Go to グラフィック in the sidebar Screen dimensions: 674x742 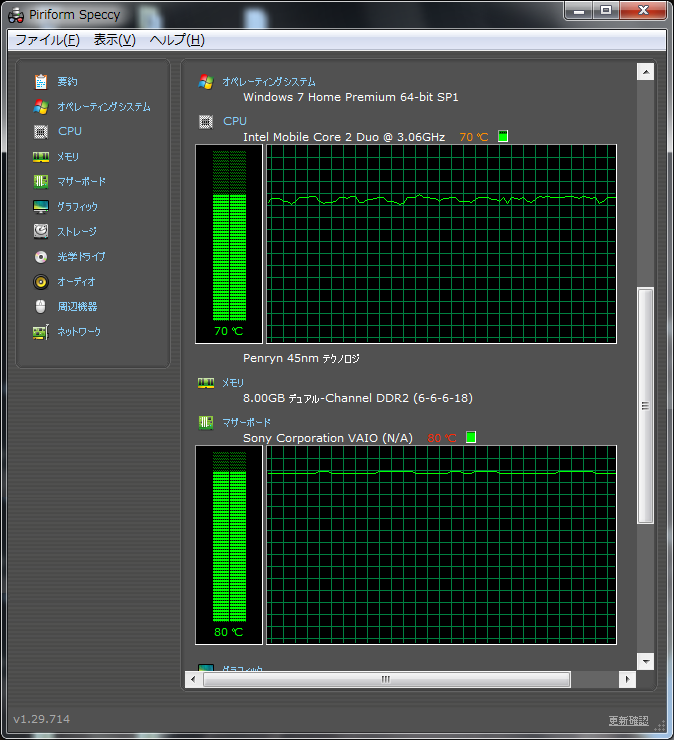[77, 207]
